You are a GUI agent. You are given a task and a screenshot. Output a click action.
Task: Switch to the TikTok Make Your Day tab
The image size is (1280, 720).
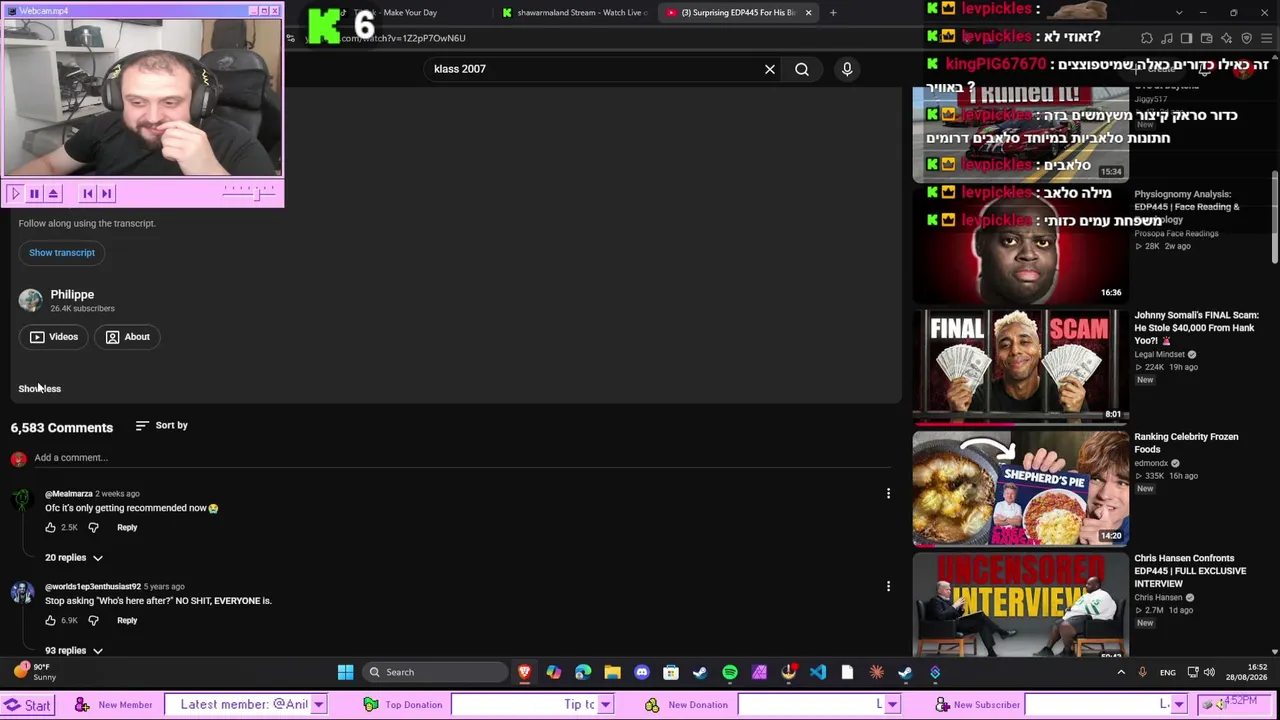(398, 13)
